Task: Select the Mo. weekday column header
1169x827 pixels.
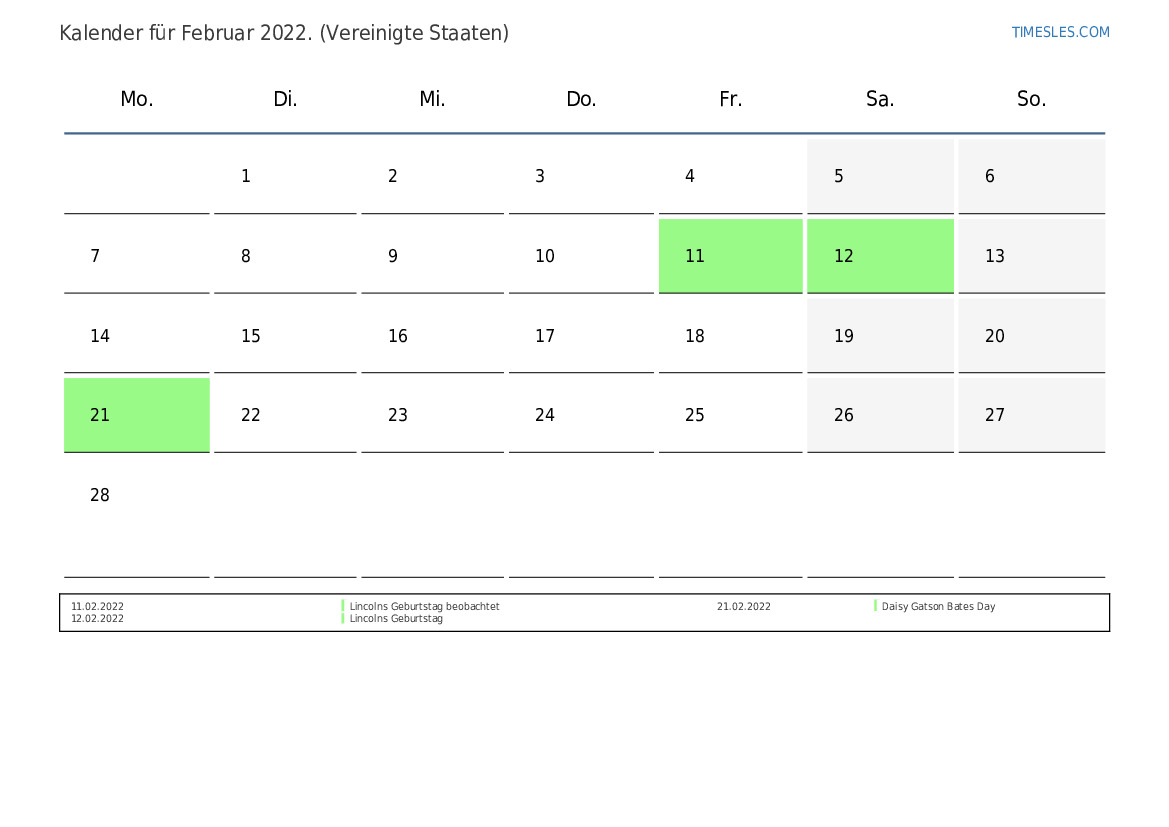Action: pos(137,99)
